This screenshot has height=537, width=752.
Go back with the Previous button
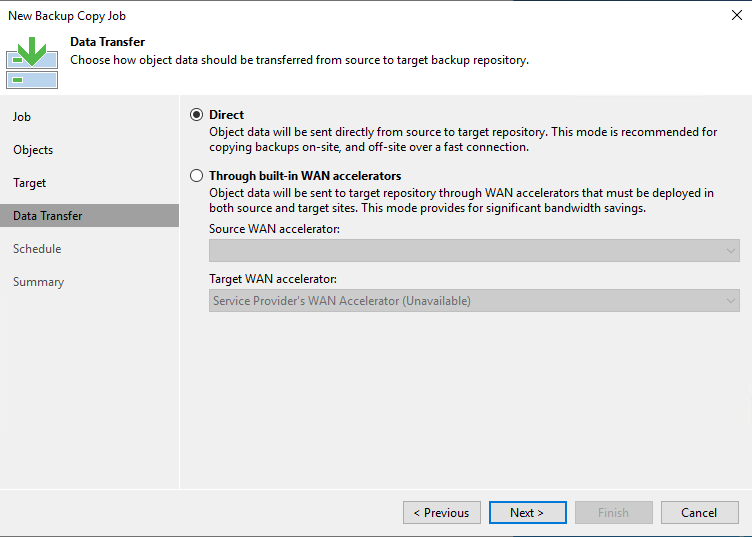[x=442, y=513]
